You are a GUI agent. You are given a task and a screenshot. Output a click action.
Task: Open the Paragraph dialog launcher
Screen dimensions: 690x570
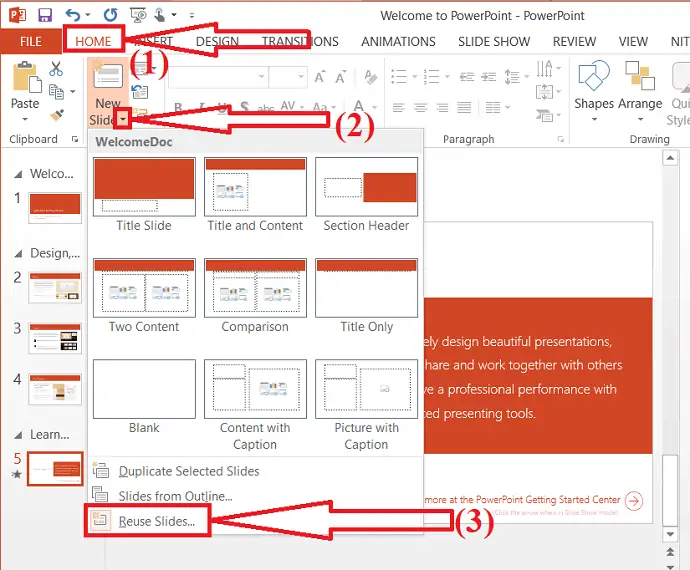561,139
